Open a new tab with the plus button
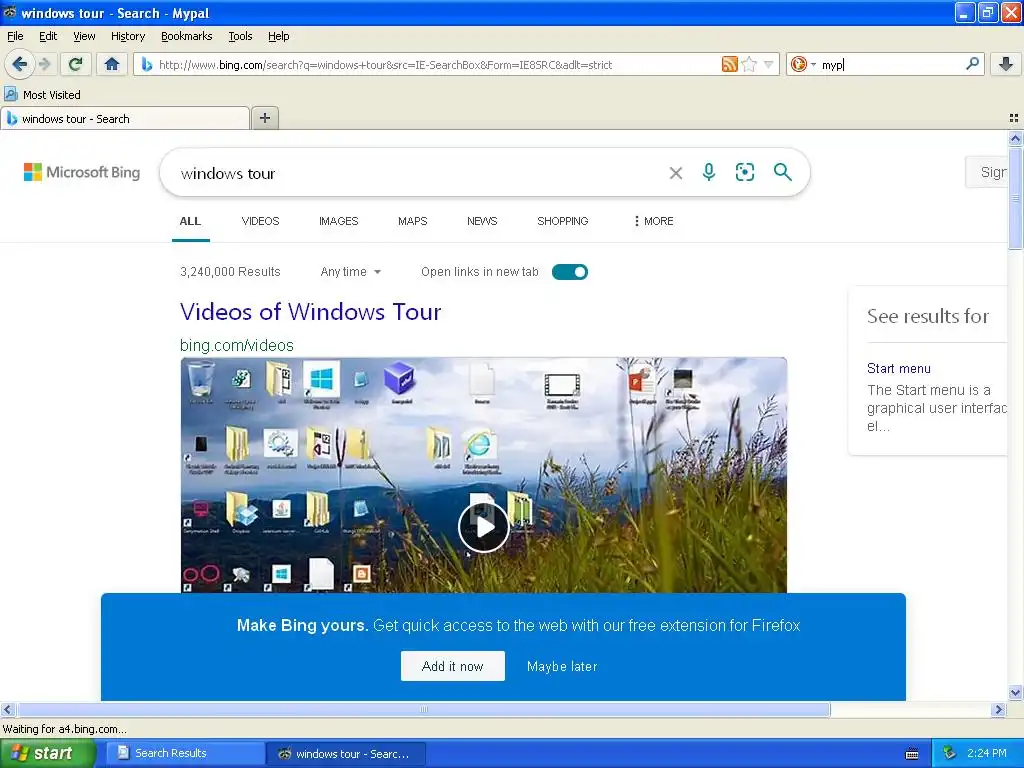This screenshot has width=1024, height=768. point(264,118)
